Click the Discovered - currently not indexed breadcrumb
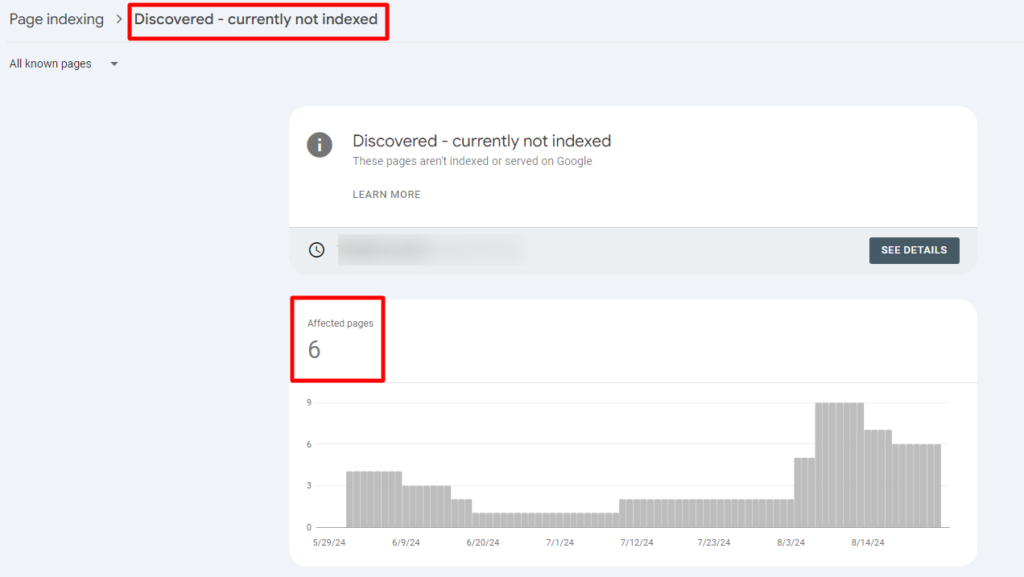The image size is (1024, 577). [256, 20]
